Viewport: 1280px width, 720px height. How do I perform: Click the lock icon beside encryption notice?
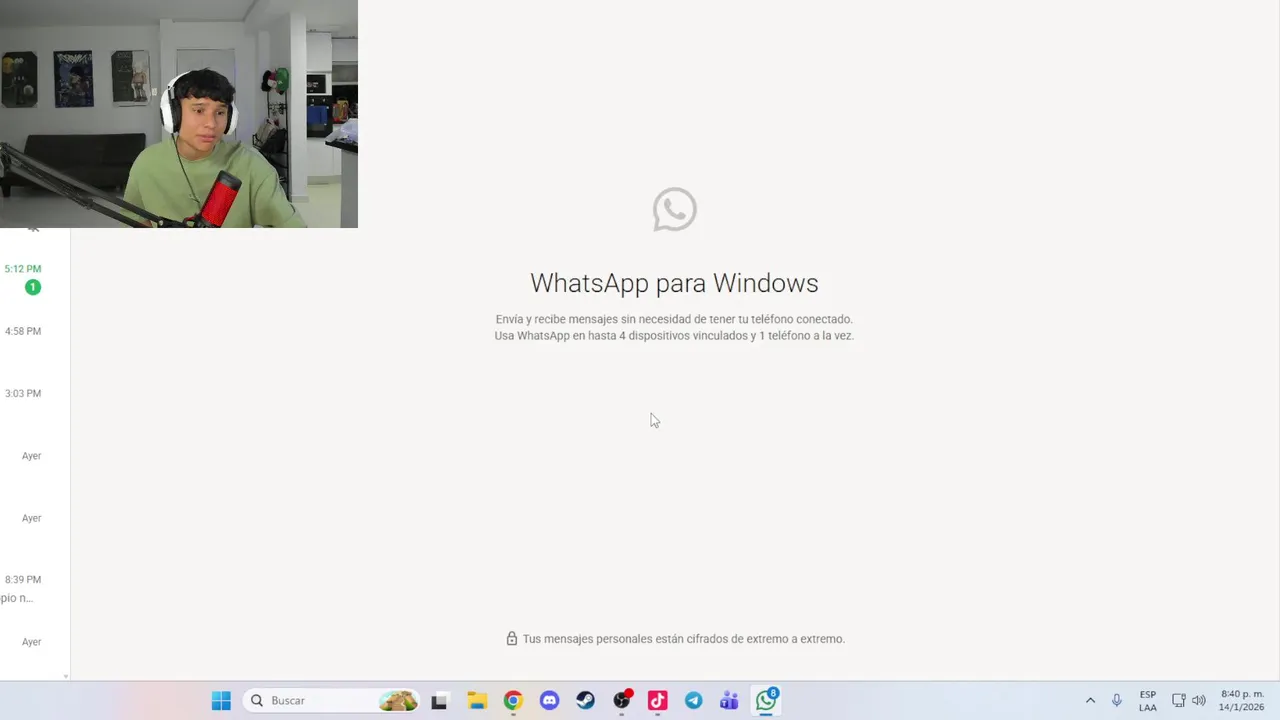pos(512,638)
